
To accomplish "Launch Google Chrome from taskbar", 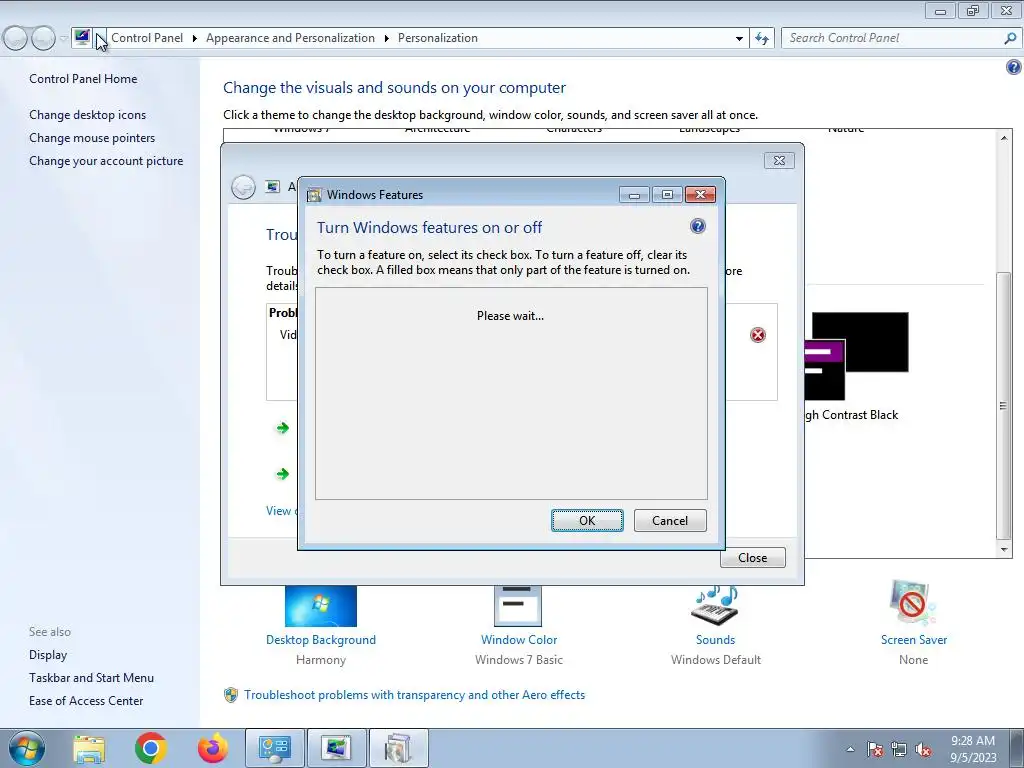I will [x=150, y=748].
